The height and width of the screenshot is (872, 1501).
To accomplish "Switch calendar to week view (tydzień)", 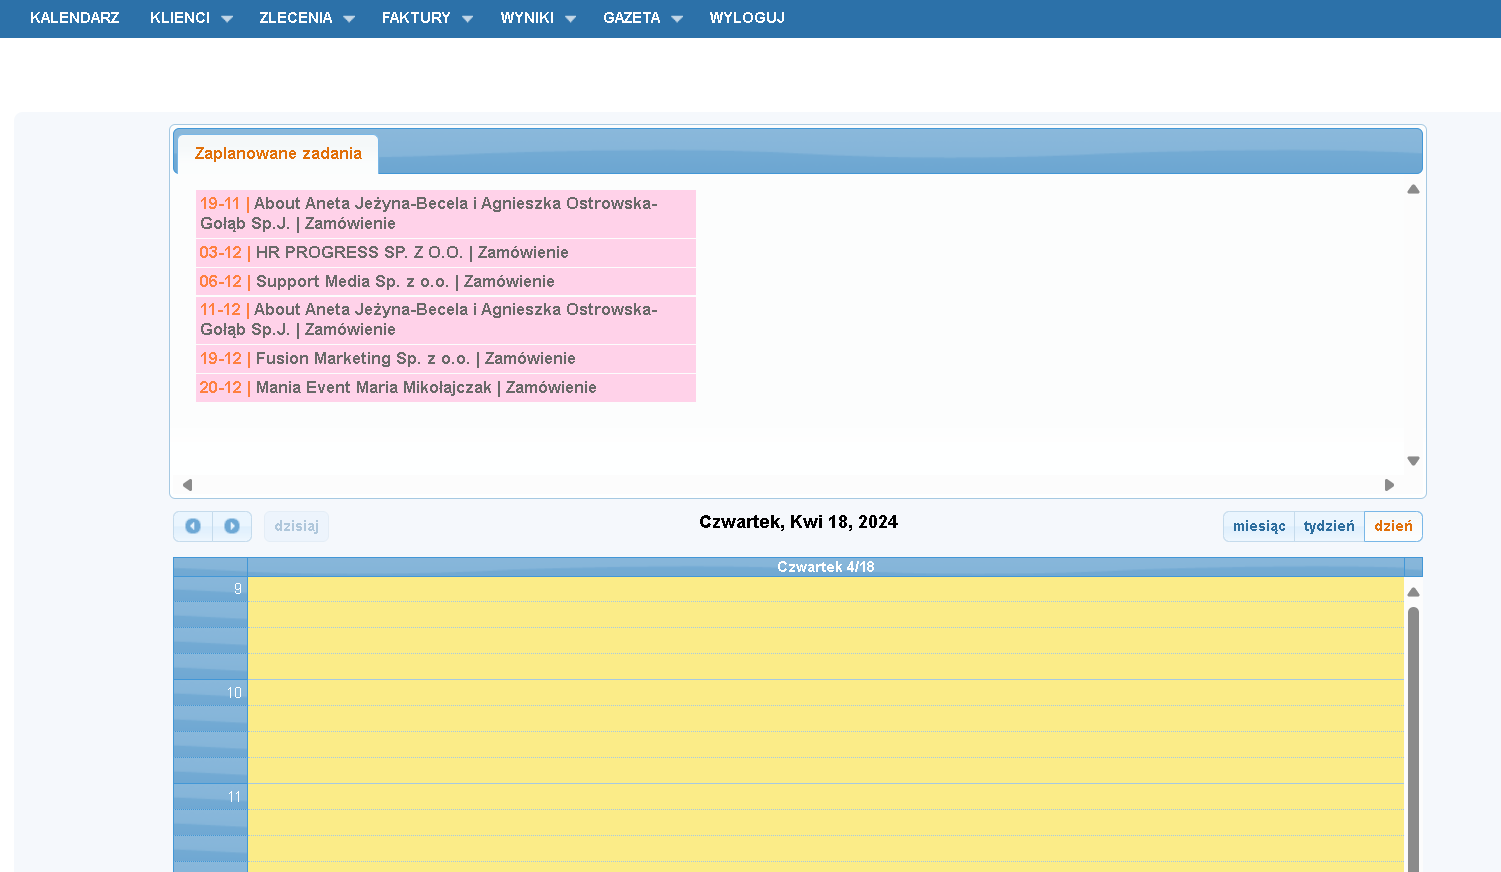I will pos(1328,526).
